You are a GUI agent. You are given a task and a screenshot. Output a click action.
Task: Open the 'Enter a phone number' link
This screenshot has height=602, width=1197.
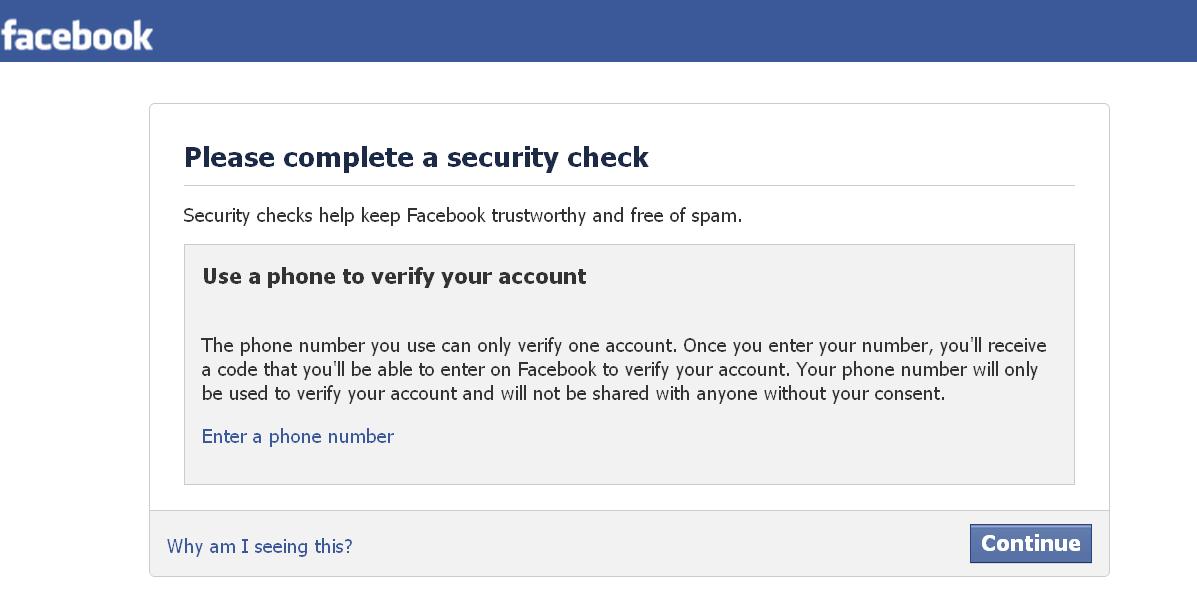tap(298, 436)
